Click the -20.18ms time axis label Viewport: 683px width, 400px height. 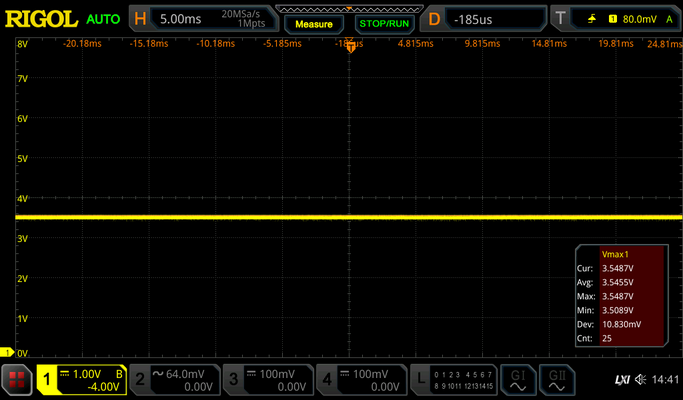82,44
